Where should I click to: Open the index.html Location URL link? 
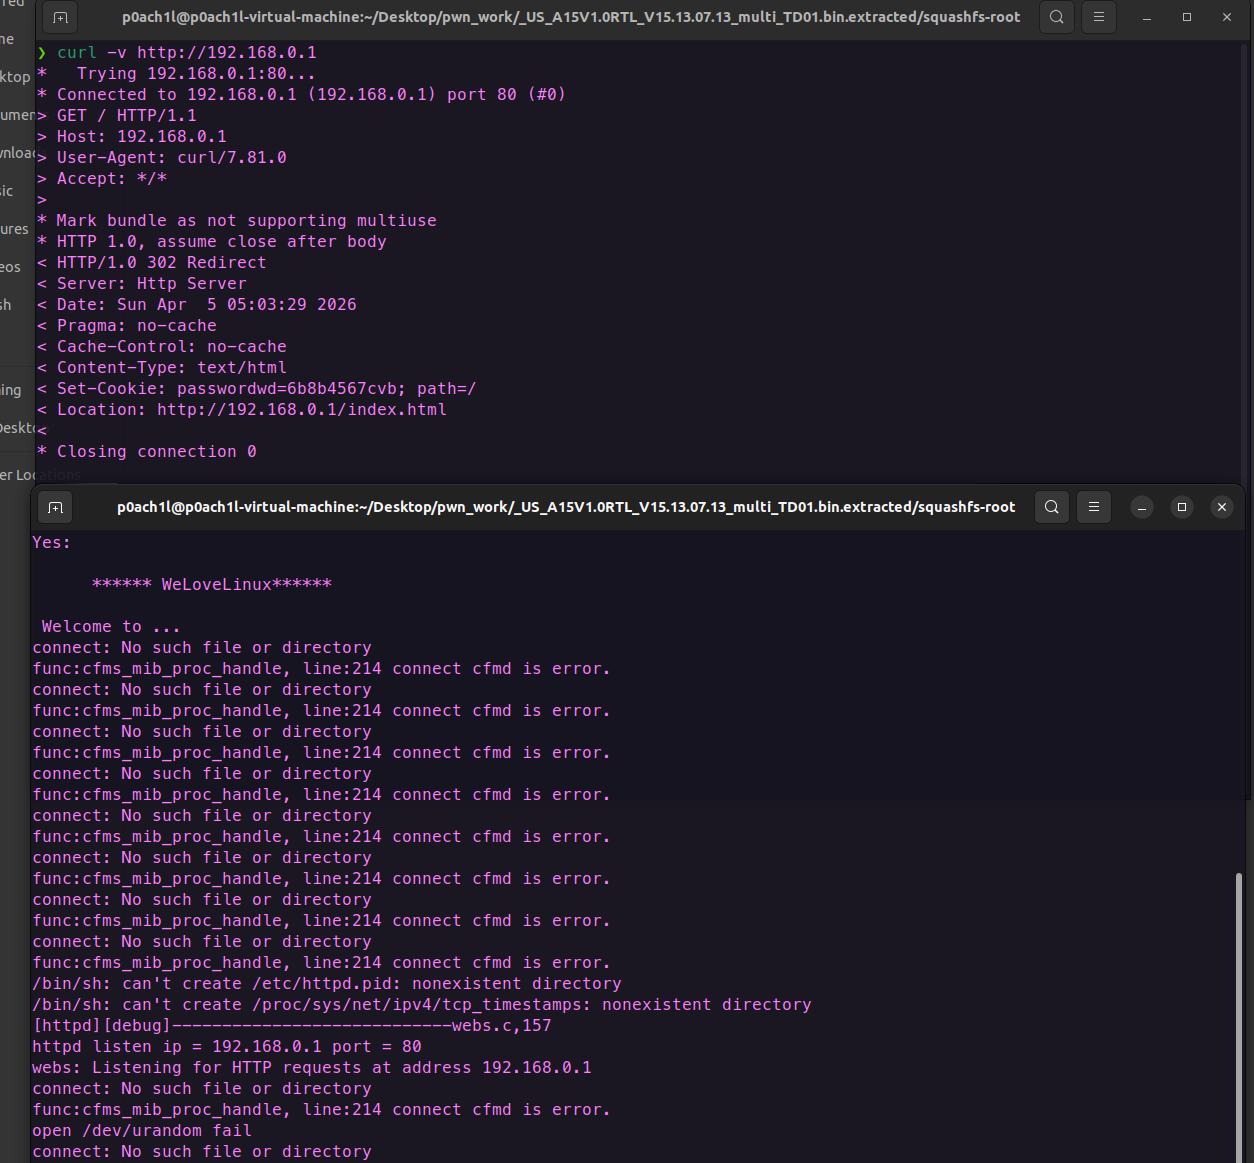[x=301, y=410]
